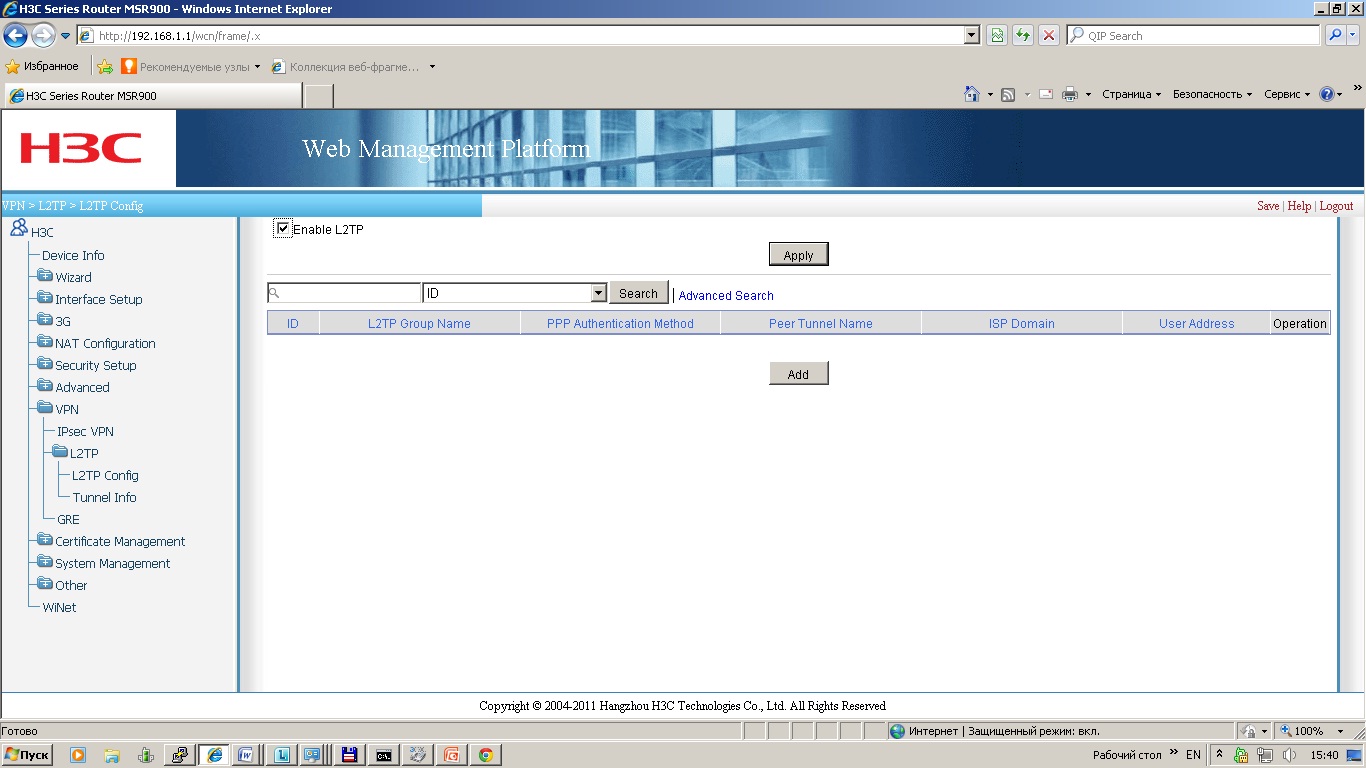Viewport: 1366px width, 768px height.
Task: Toggle the Enable L2TP checkbox
Action: (283, 229)
